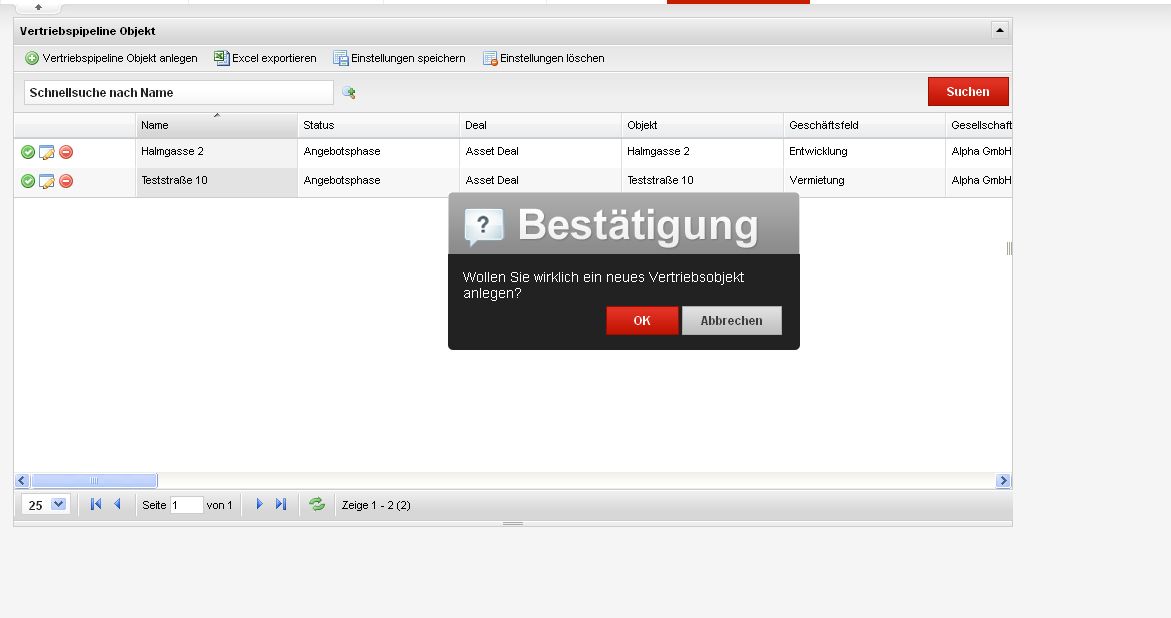
Task: Click Asset Deal in Teststraße 10 row
Action: [x=492, y=181]
